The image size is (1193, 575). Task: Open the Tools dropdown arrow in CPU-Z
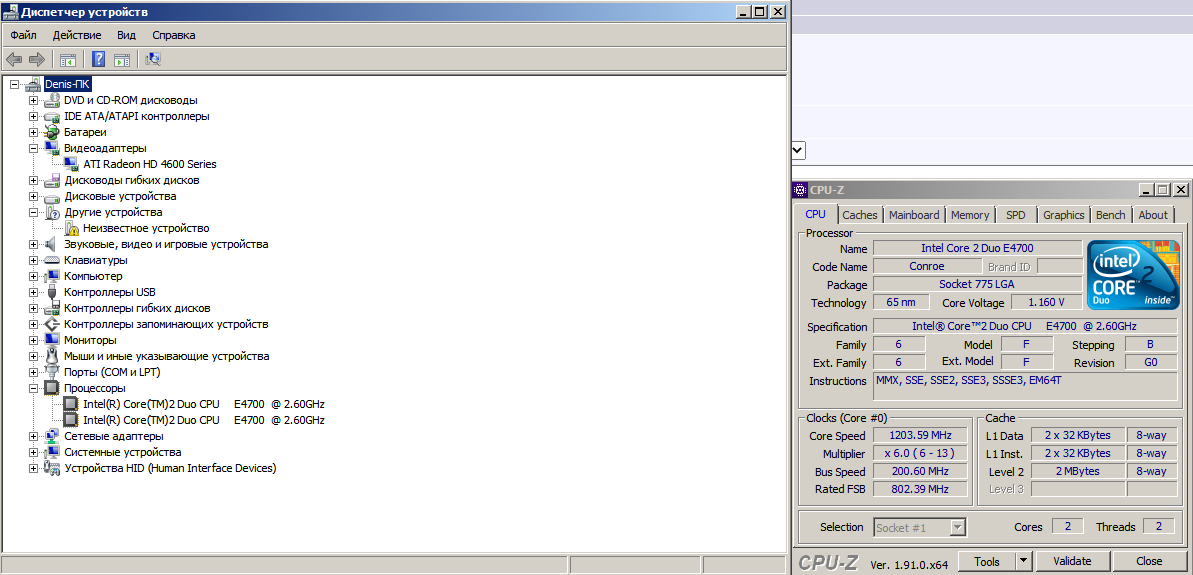pyautogui.click(x=1023, y=561)
